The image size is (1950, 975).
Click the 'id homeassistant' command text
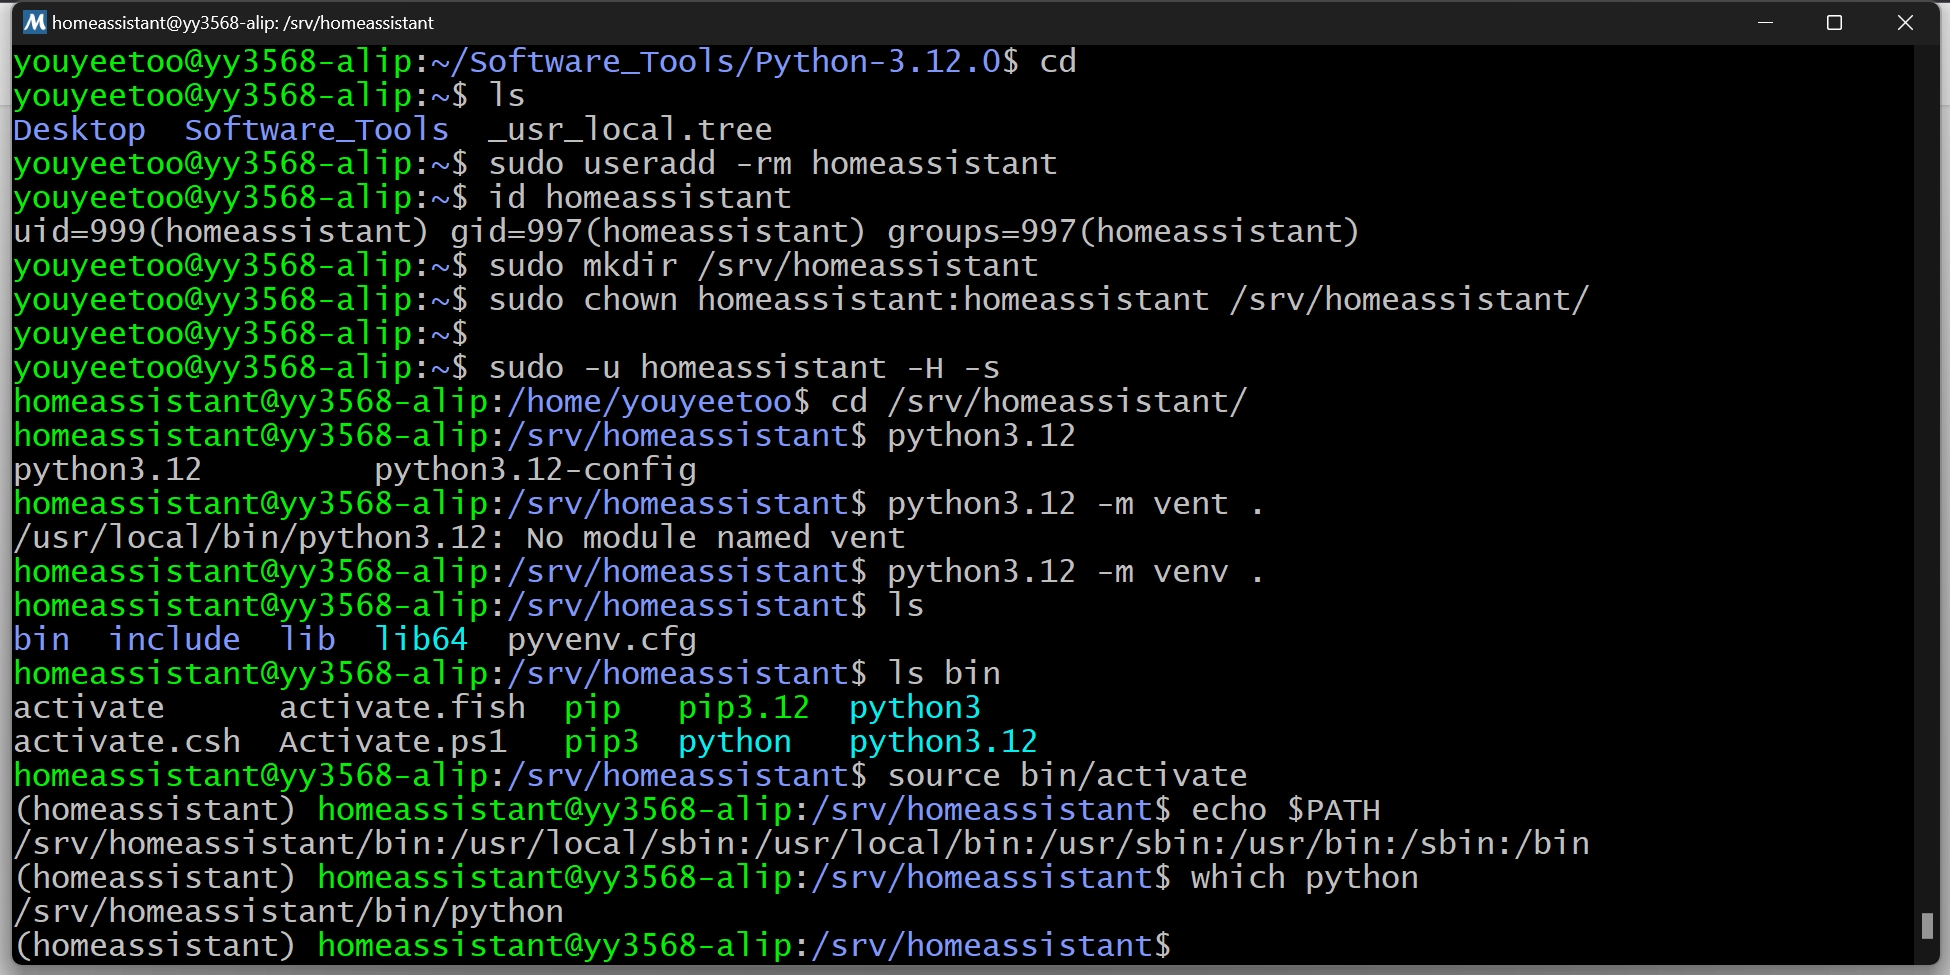(x=639, y=197)
